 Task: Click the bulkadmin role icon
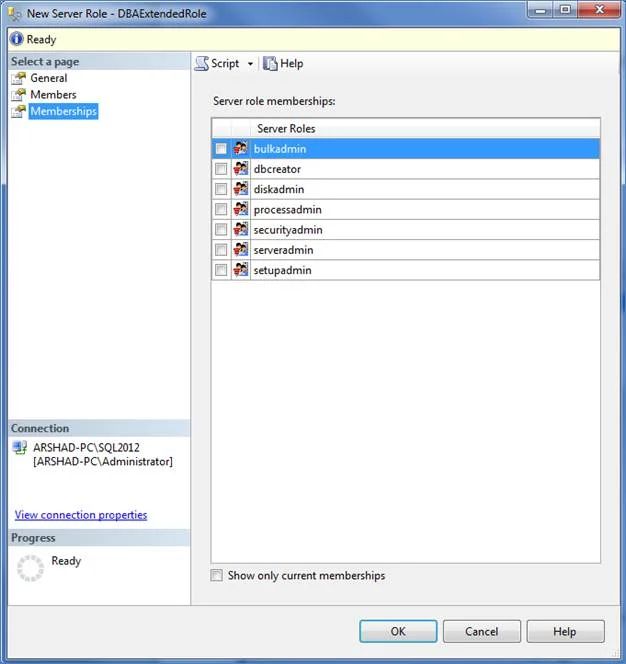click(x=241, y=149)
